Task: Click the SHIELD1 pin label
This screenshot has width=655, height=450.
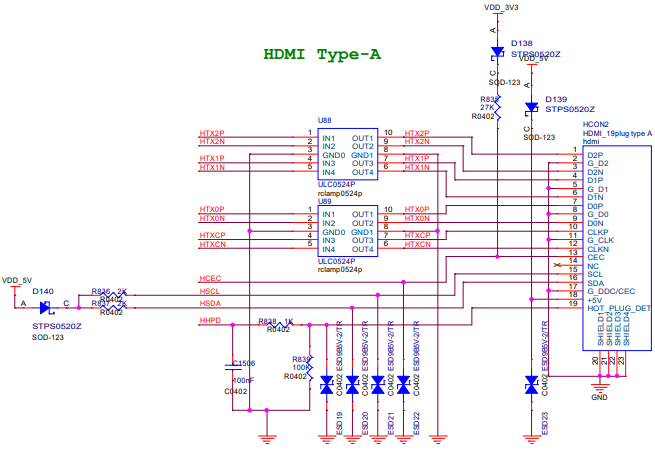Action: [601, 328]
